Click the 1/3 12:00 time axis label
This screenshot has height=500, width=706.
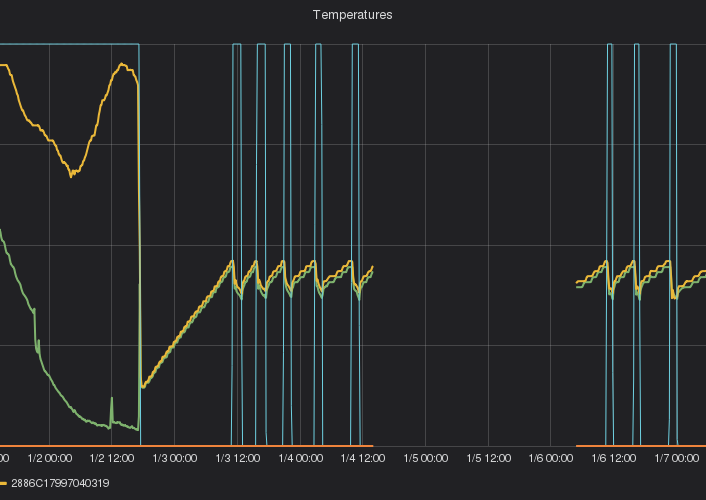238,458
